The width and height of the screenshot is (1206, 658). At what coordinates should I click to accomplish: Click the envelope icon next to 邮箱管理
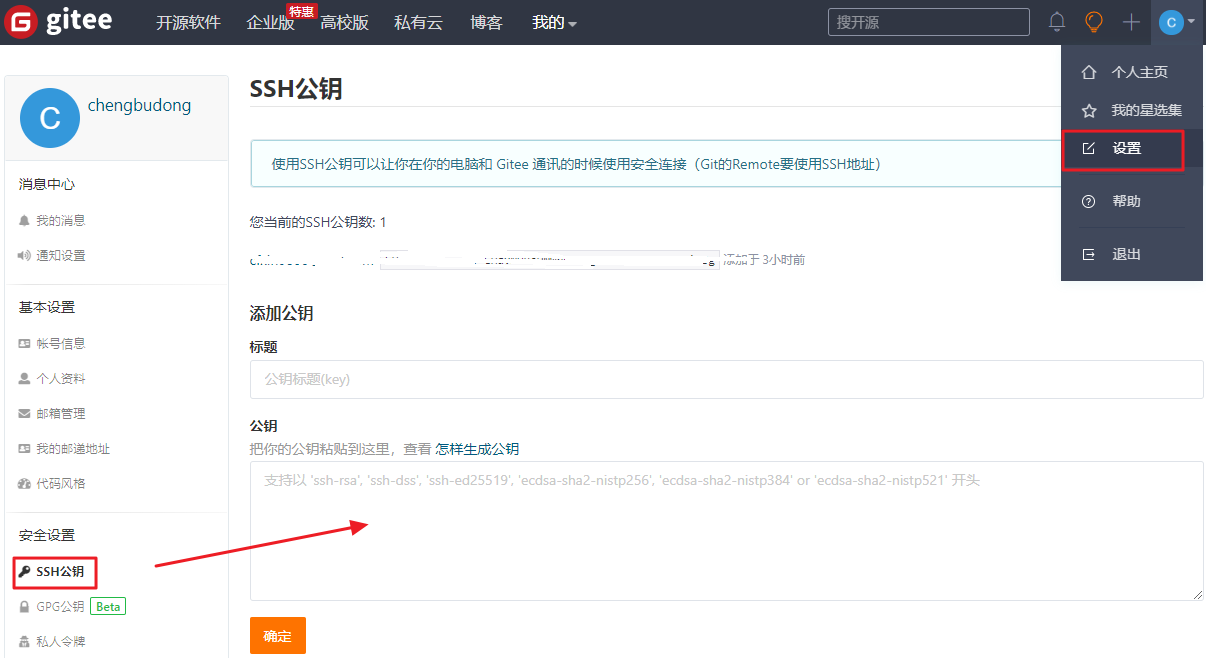pyautogui.click(x=25, y=413)
